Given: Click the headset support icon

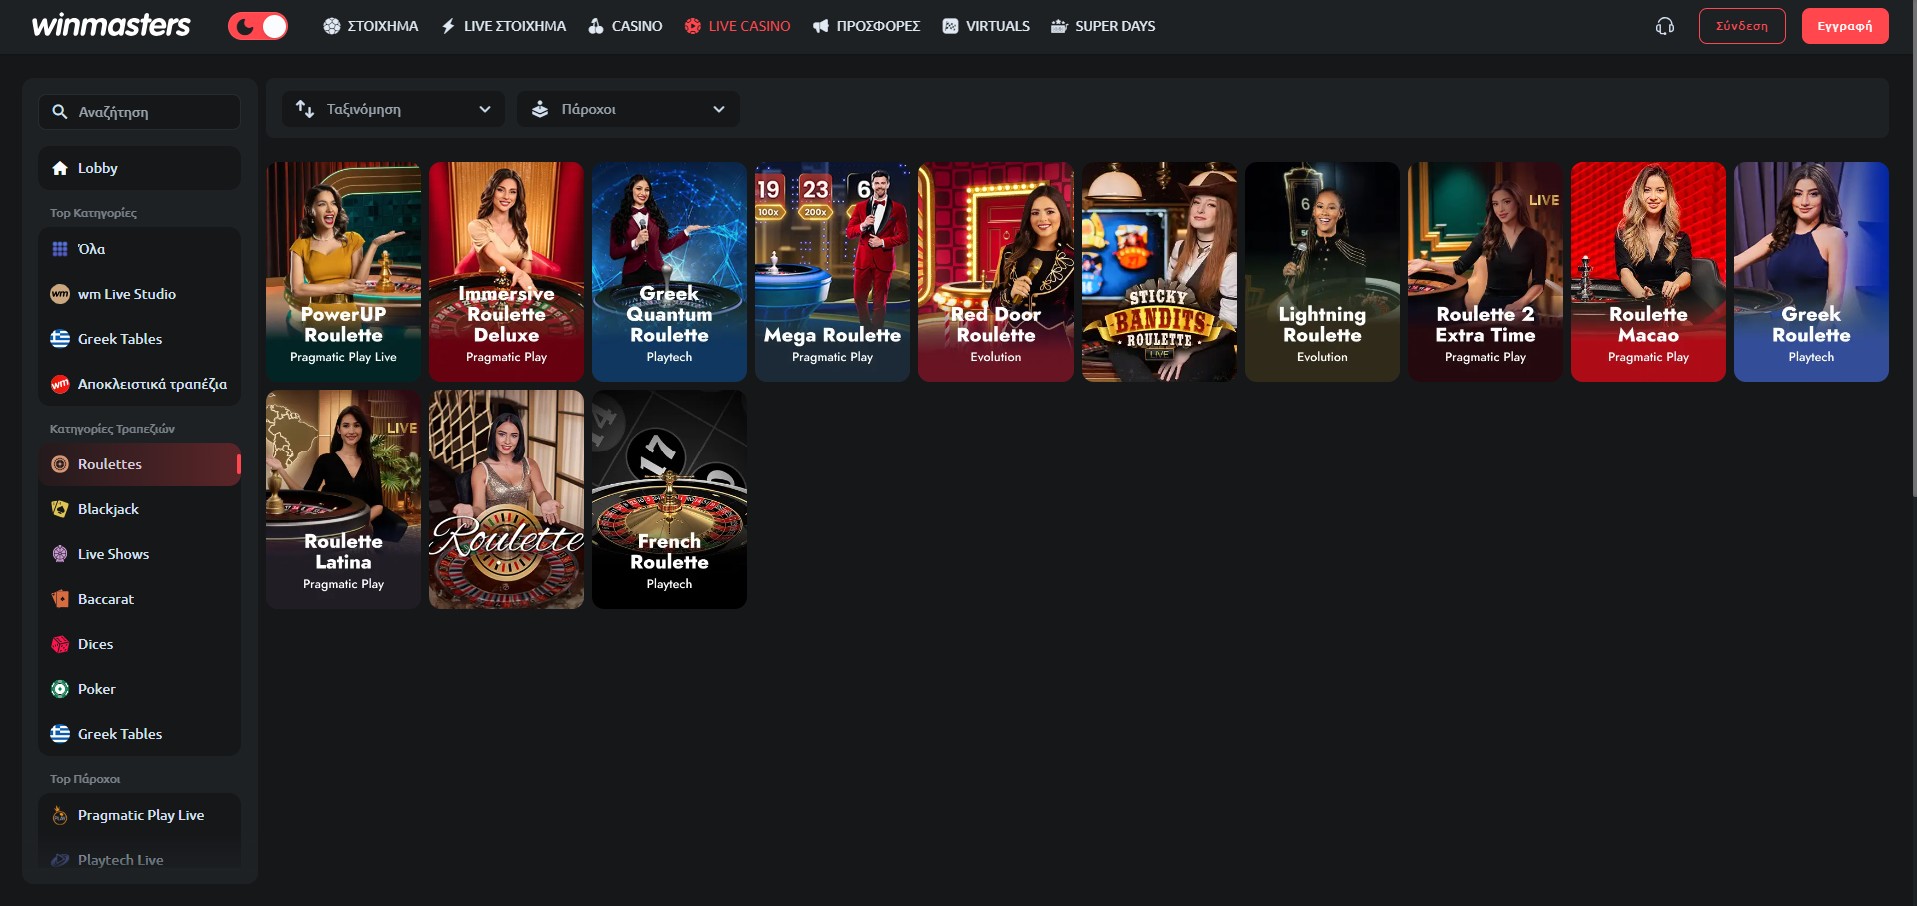Looking at the screenshot, I should point(1665,26).
